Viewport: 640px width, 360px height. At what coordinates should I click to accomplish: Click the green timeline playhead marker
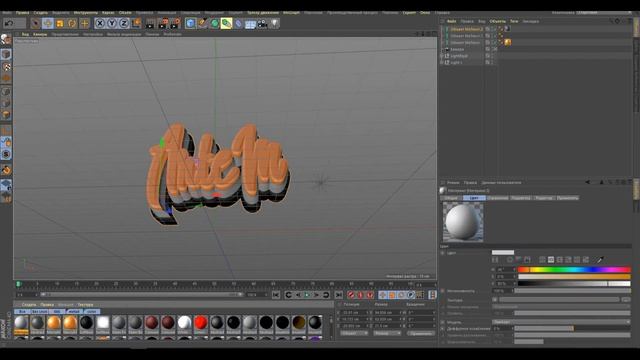click(18, 284)
